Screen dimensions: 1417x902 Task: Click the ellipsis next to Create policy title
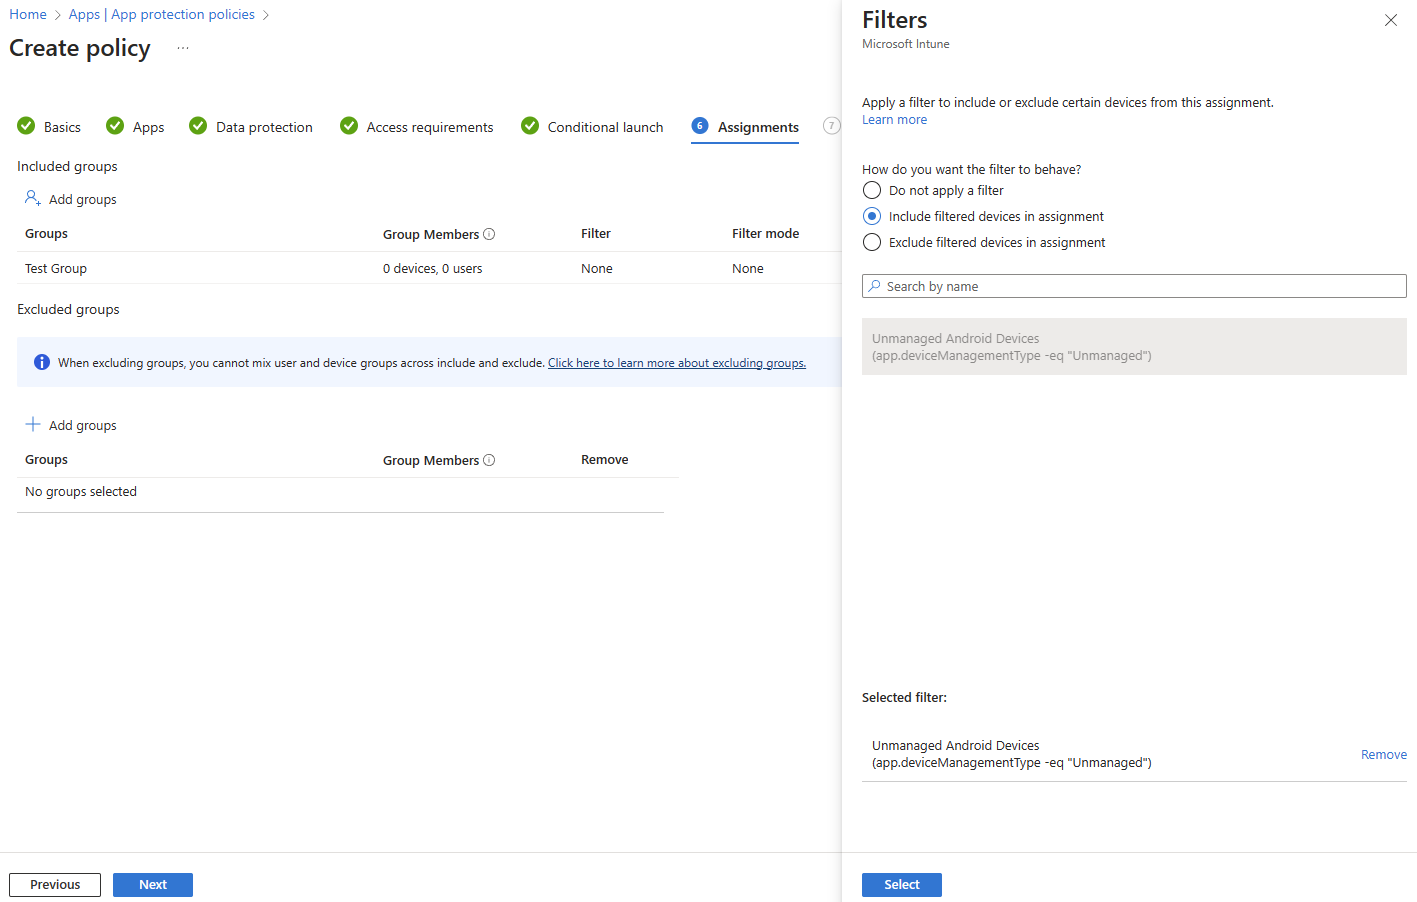click(182, 47)
